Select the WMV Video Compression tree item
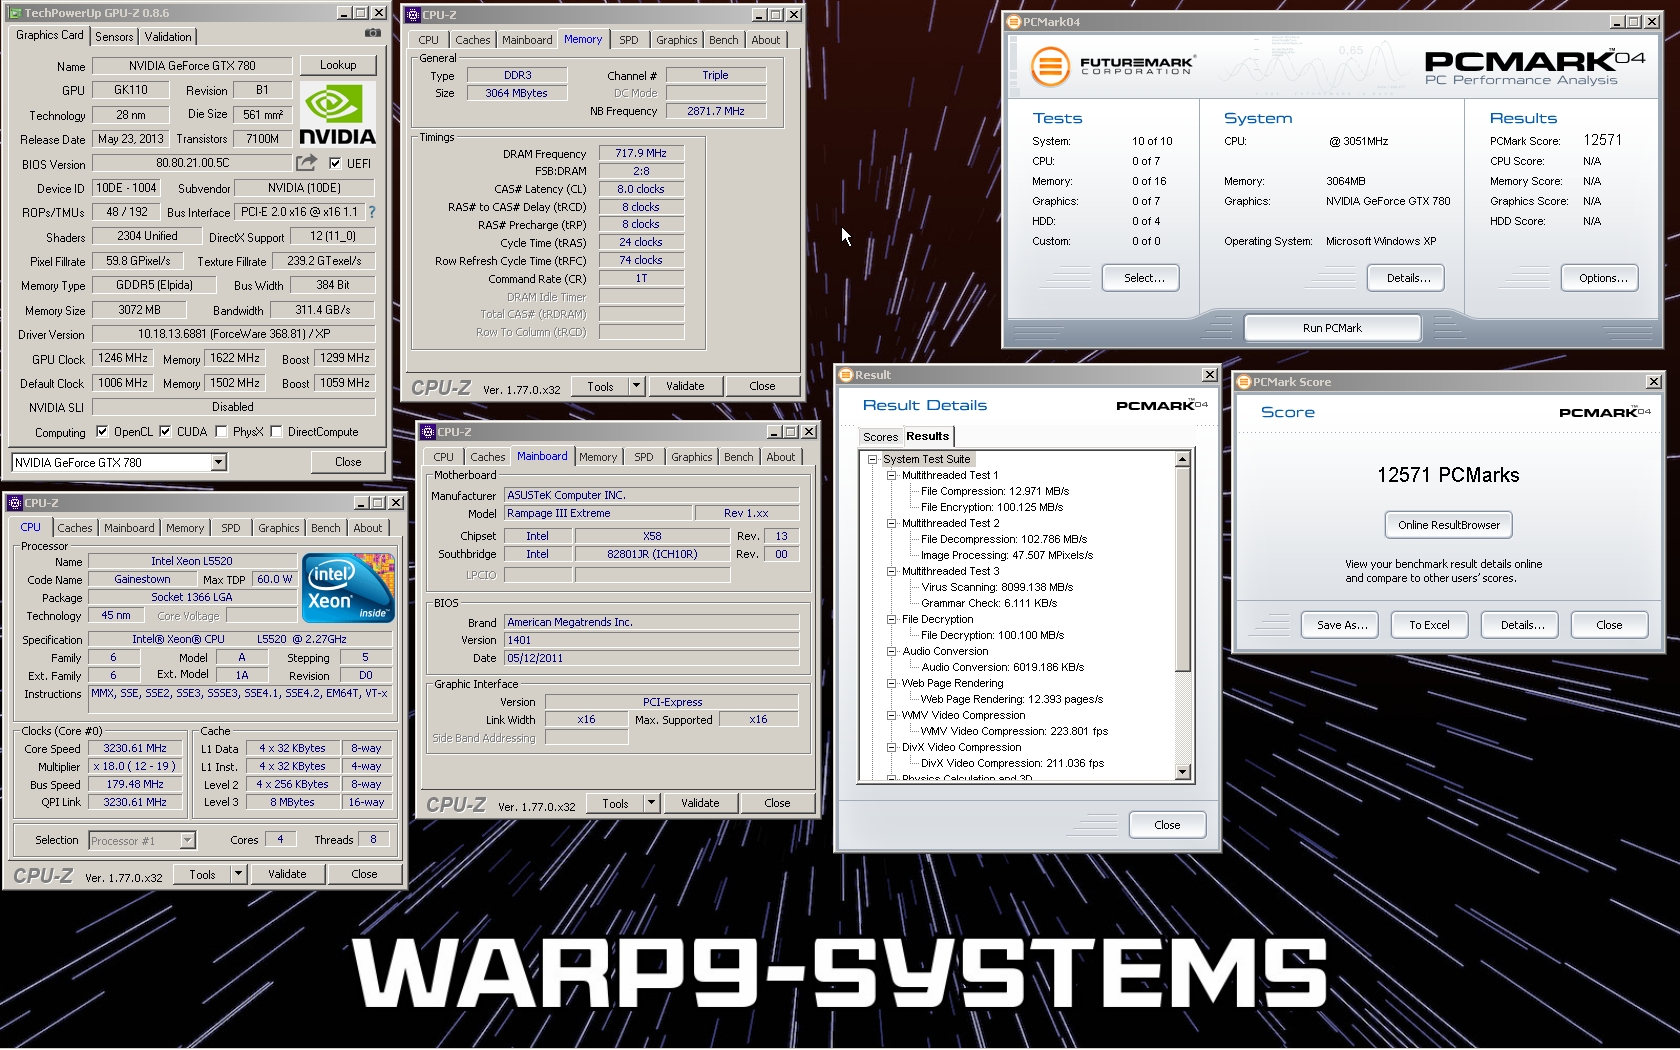Screen dimensions: 1680x1050 coord(963,715)
